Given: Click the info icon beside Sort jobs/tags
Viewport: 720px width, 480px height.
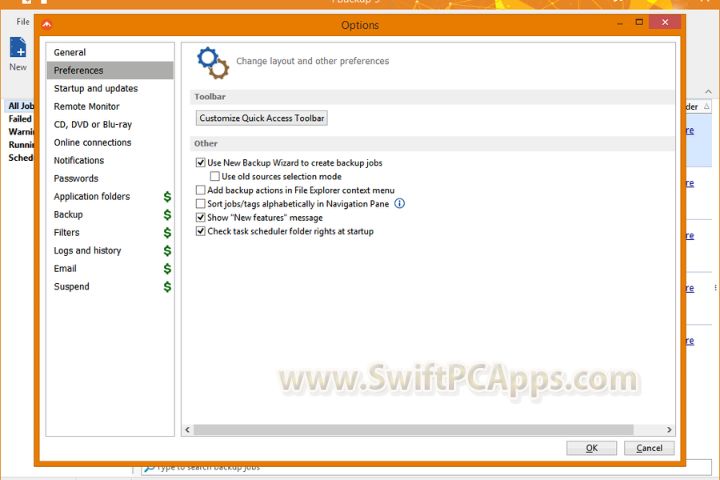Looking at the screenshot, I should click(399, 203).
